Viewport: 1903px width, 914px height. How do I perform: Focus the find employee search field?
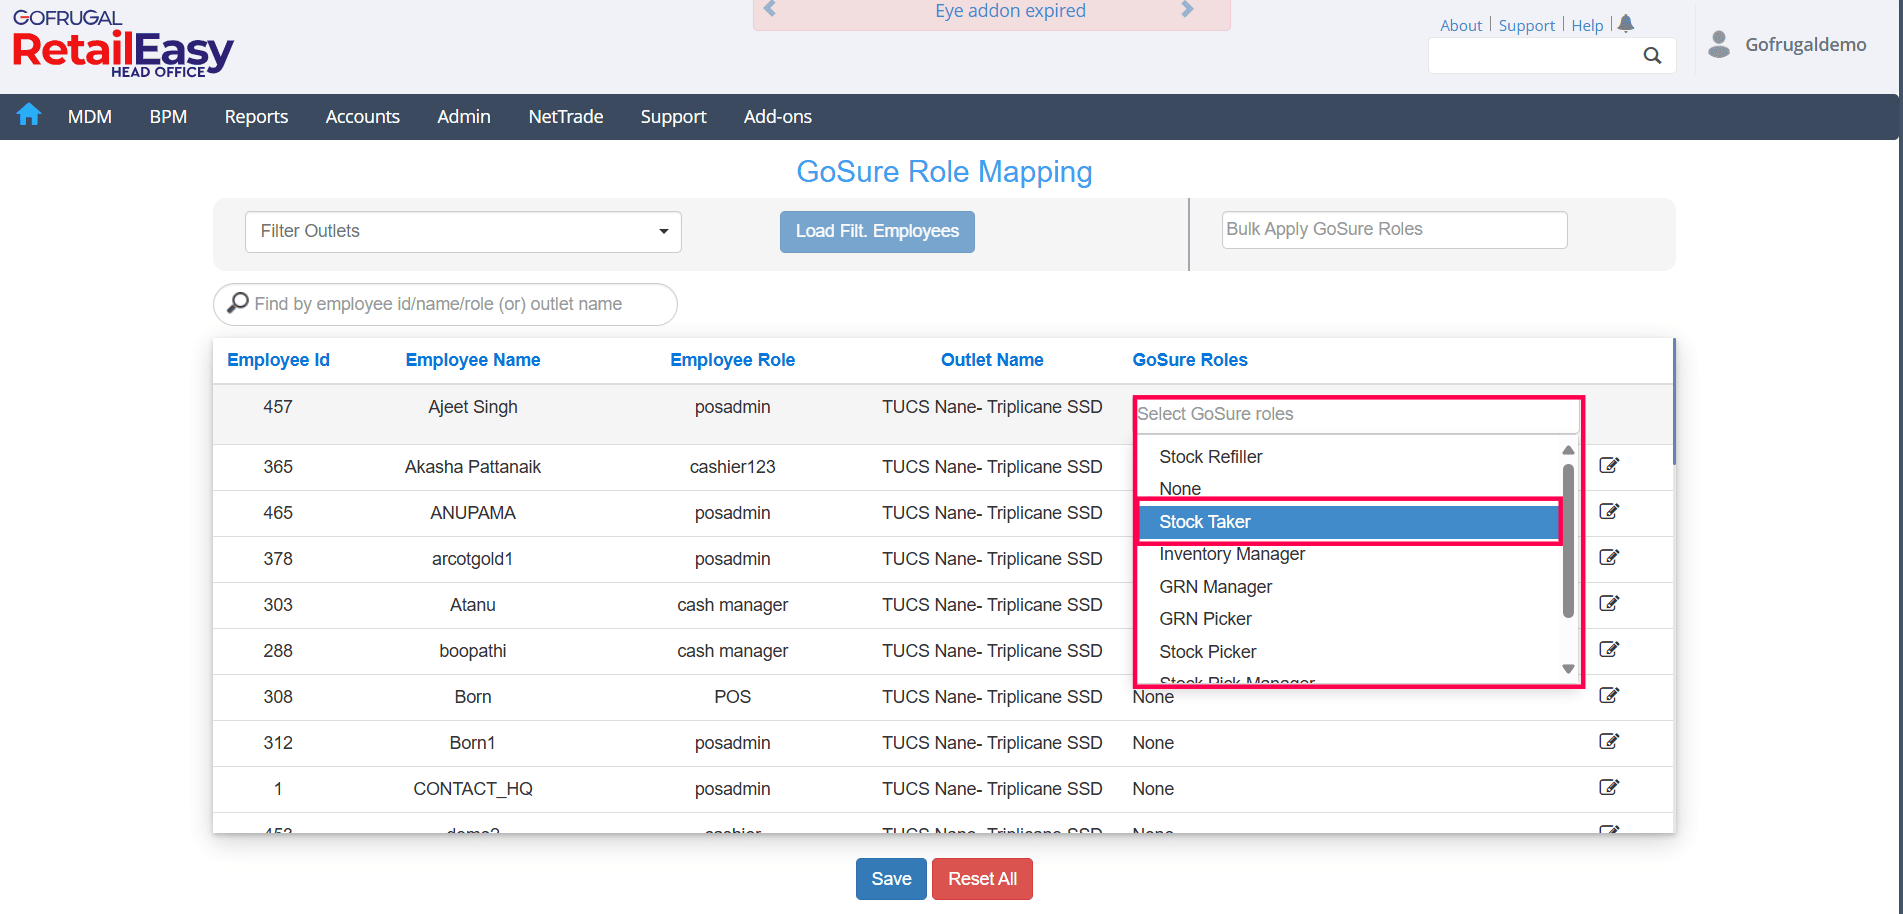(445, 304)
